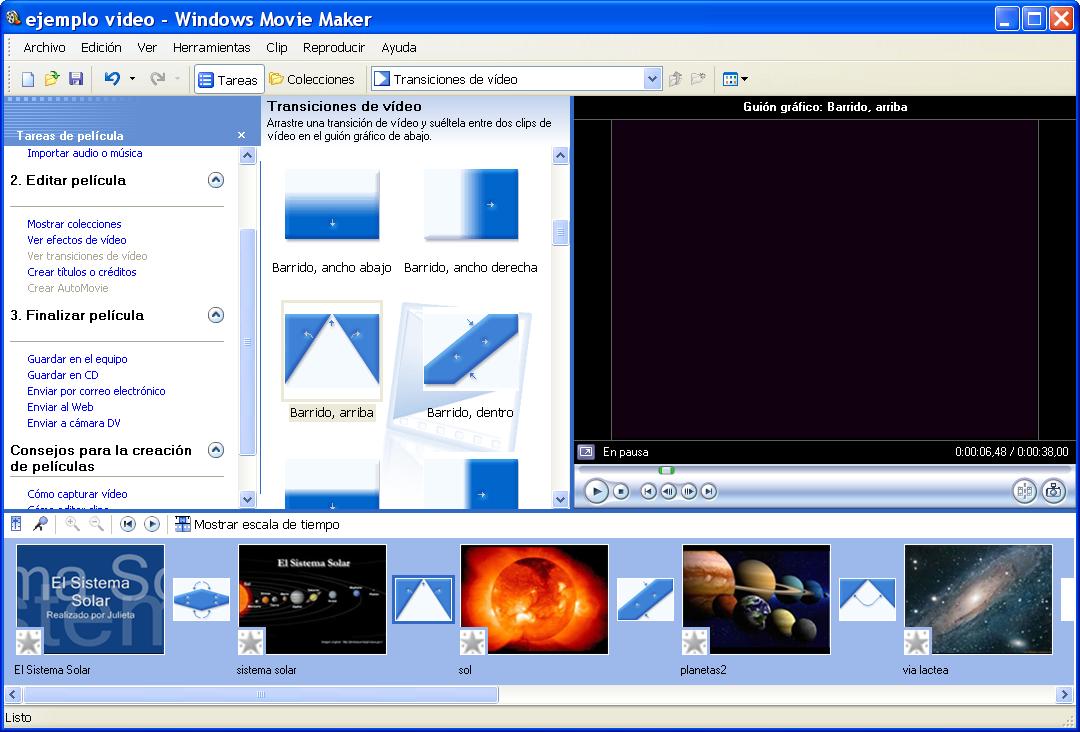Select the Barrido, ancho derecha transition

point(470,206)
